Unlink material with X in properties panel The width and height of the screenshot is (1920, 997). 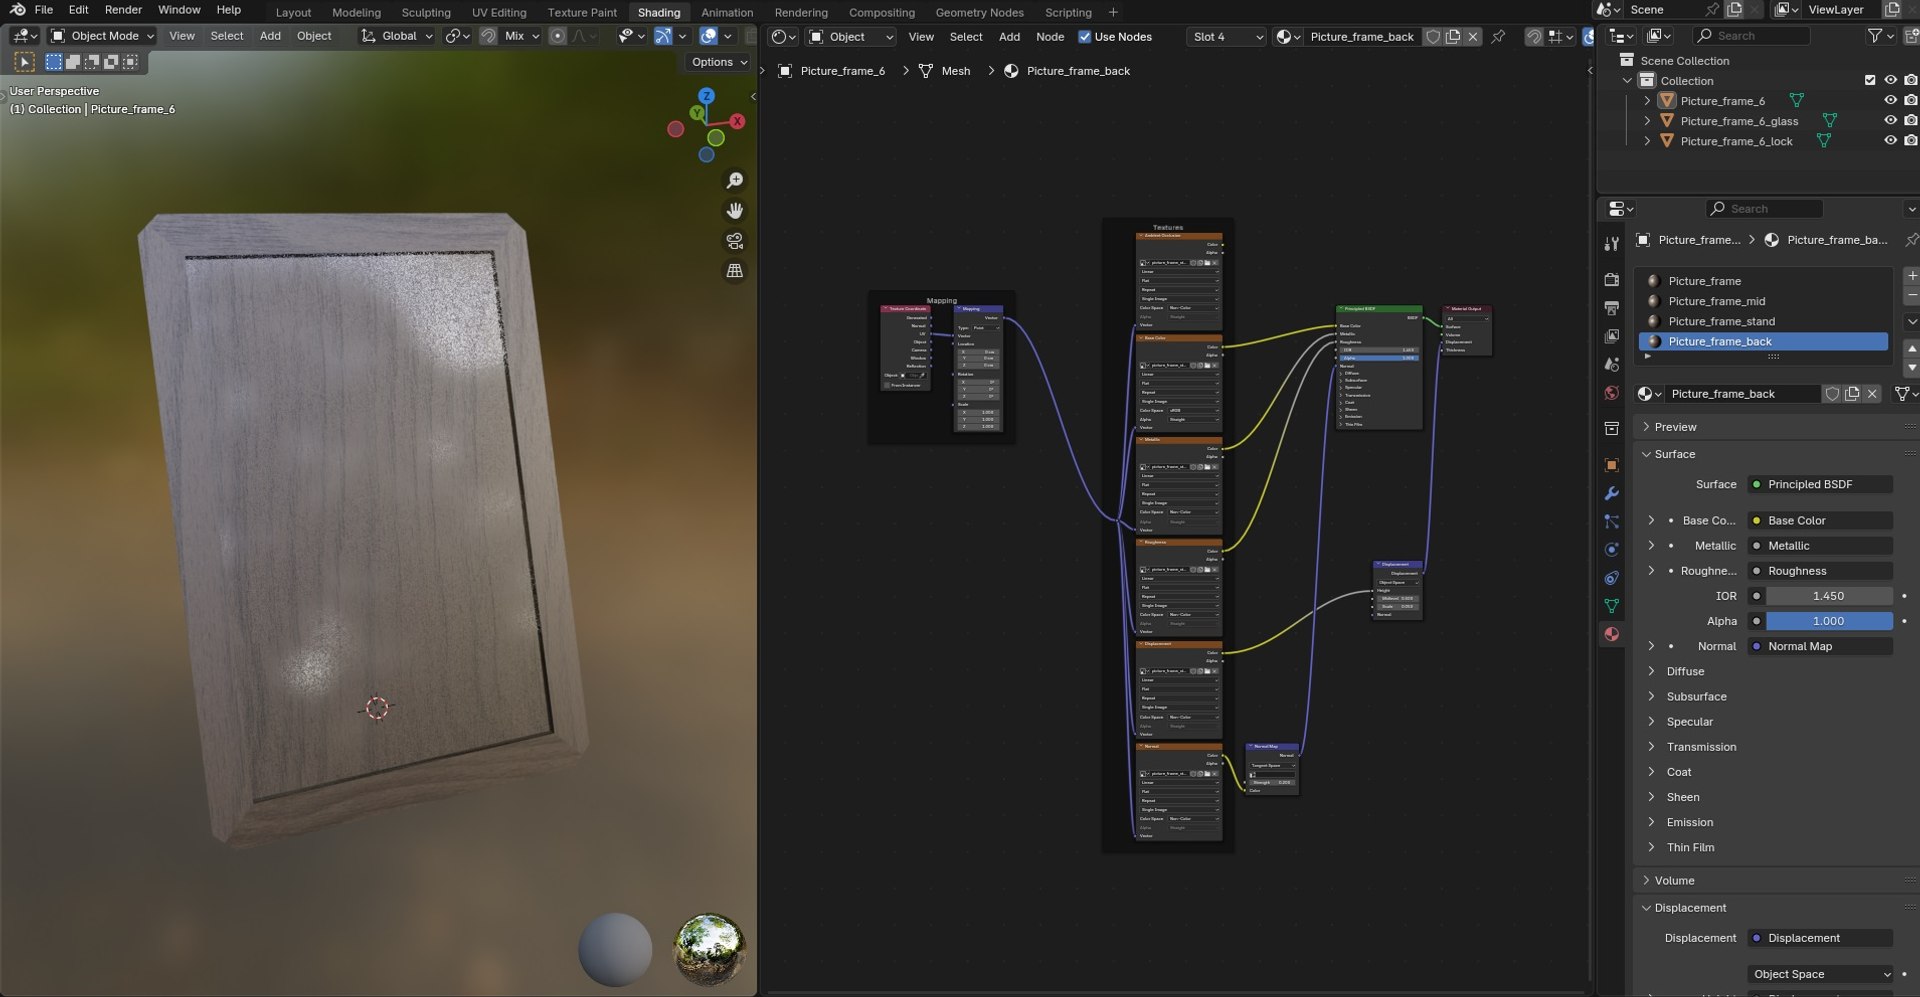(1872, 394)
